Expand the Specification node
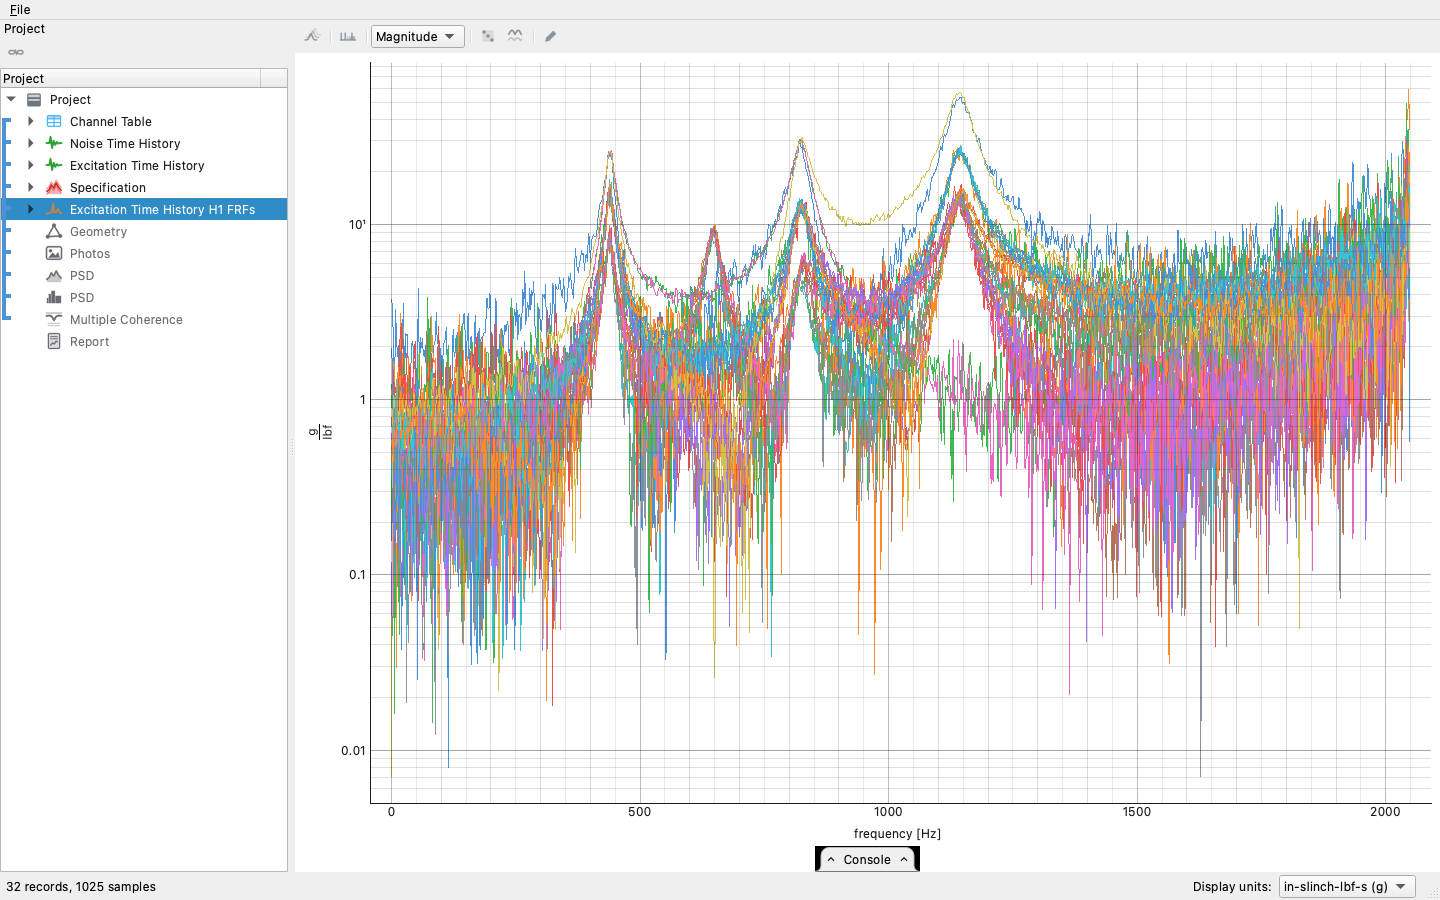 [31, 187]
